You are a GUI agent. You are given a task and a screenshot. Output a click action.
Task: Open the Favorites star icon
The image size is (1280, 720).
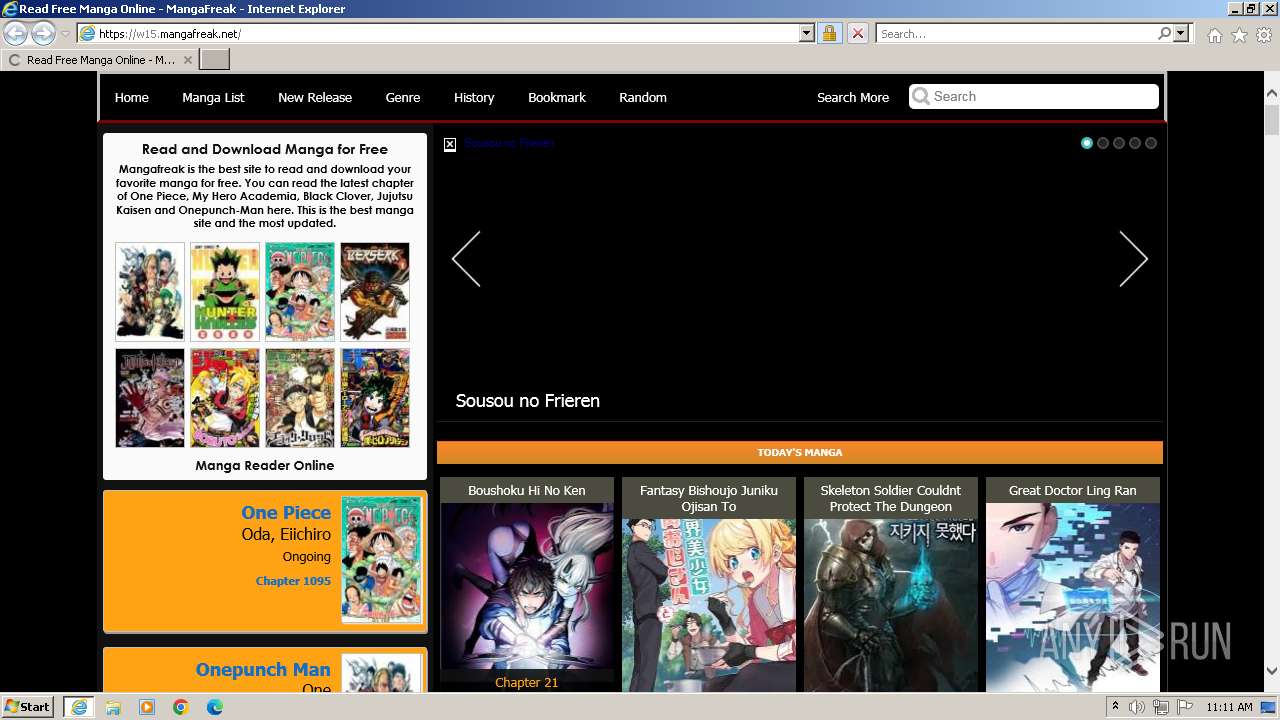(1239, 35)
